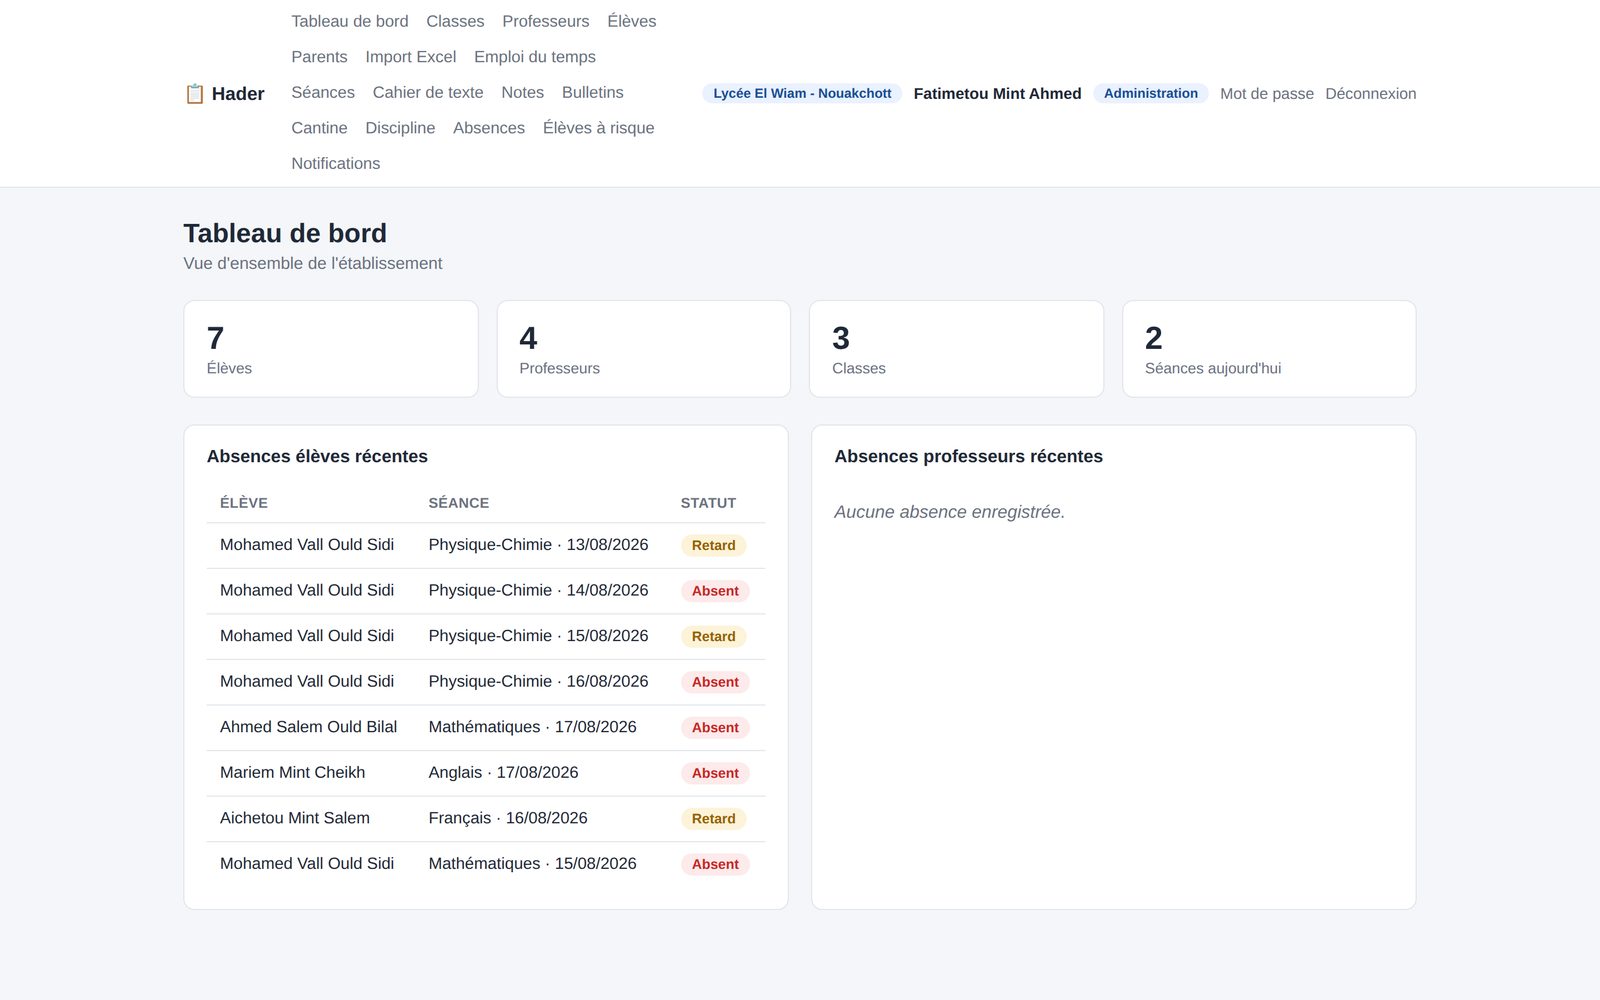The width and height of the screenshot is (1600, 1000).
Task: Click the SÉANCE column header
Action: 459,503
